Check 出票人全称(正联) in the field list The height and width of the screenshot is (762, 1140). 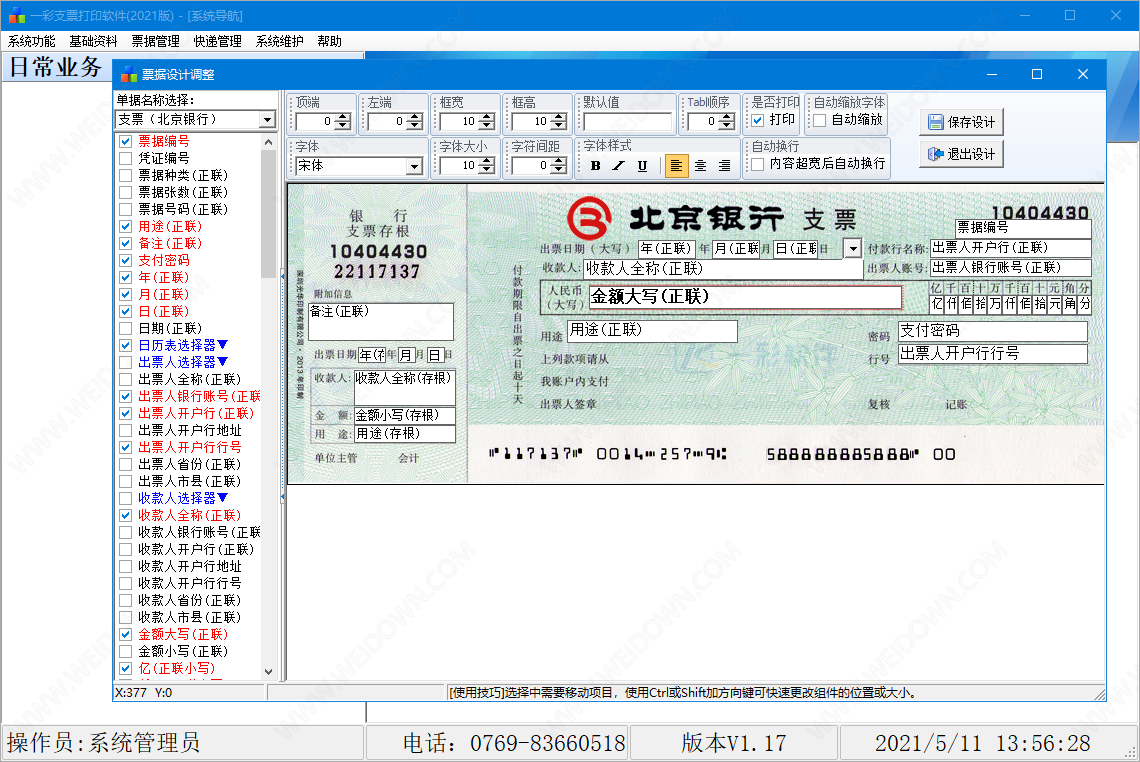coord(126,380)
